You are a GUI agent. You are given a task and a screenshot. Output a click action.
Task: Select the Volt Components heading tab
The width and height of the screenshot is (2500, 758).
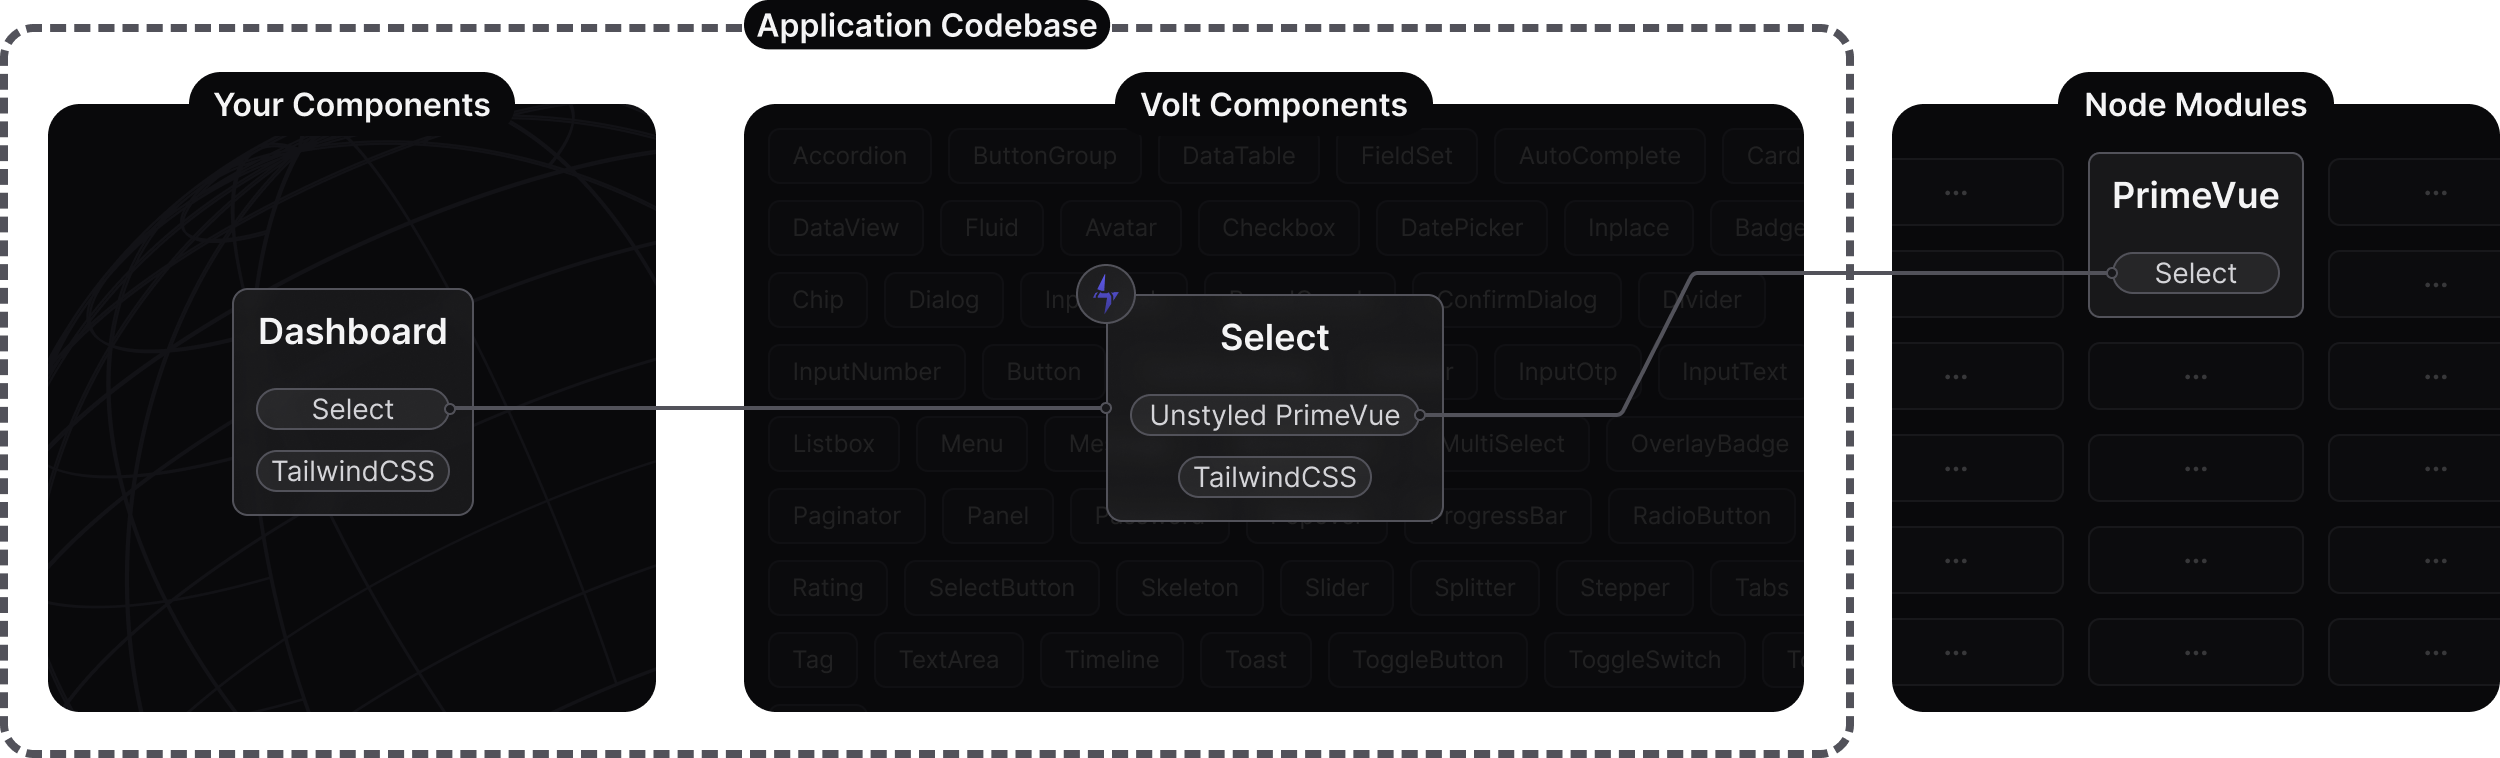coord(1273,105)
